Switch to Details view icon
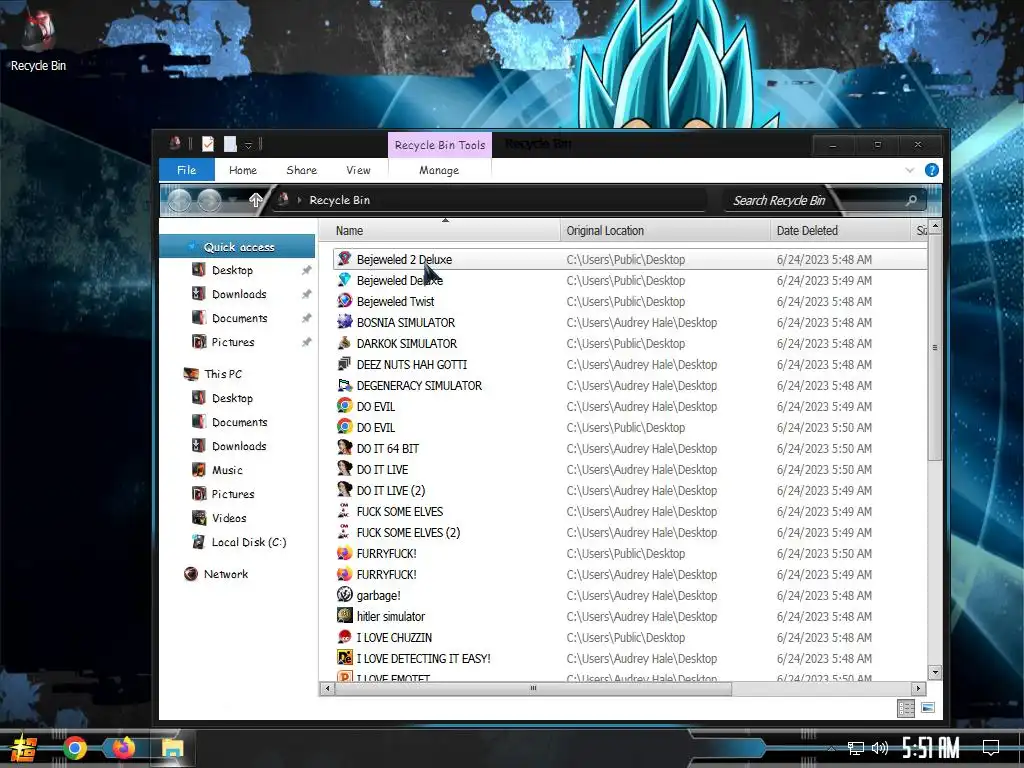Screen dimensions: 1024x768 pos(906,708)
